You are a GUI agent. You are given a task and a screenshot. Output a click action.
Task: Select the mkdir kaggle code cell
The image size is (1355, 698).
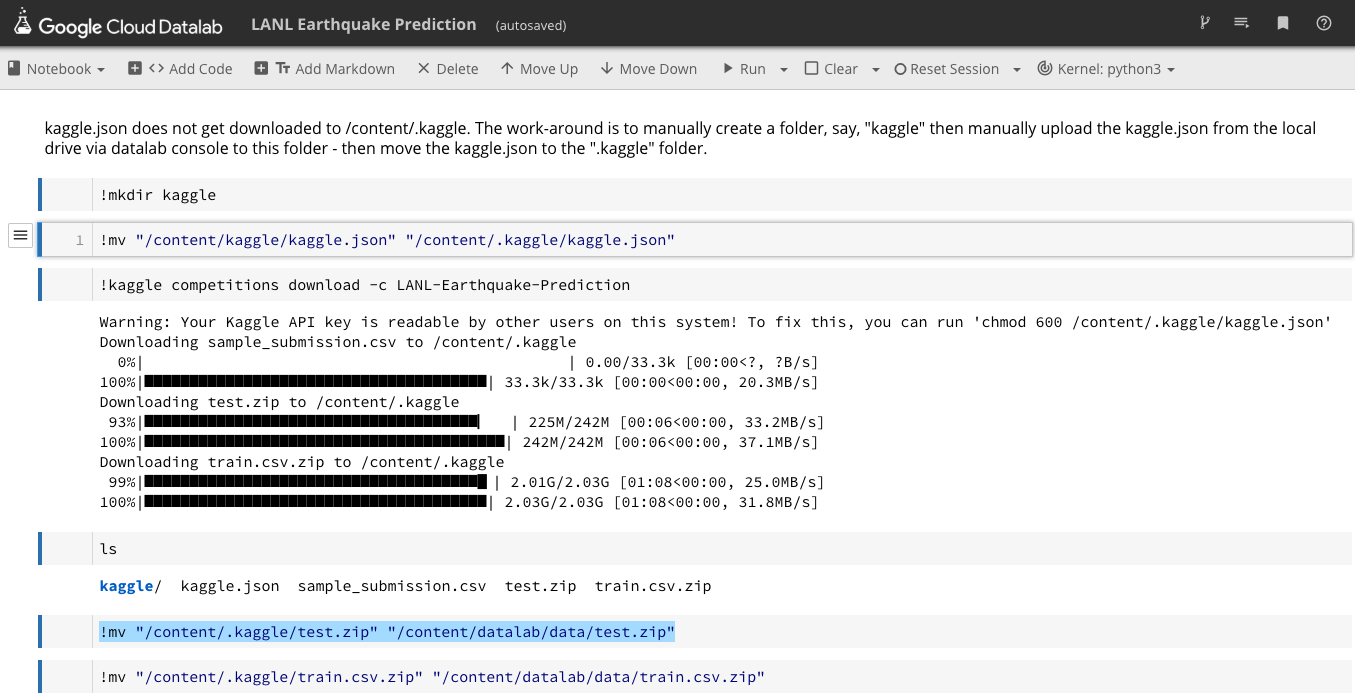pyautogui.click(x=400, y=194)
